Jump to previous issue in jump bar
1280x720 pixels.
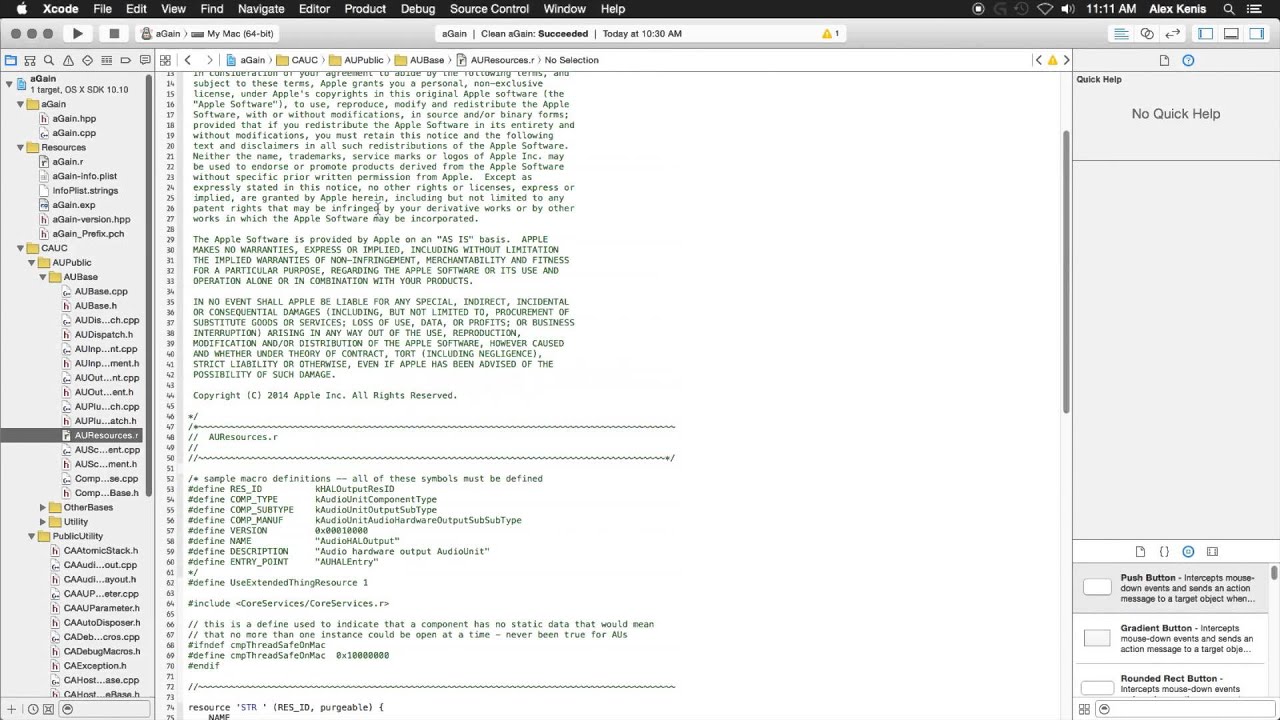coord(1038,60)
